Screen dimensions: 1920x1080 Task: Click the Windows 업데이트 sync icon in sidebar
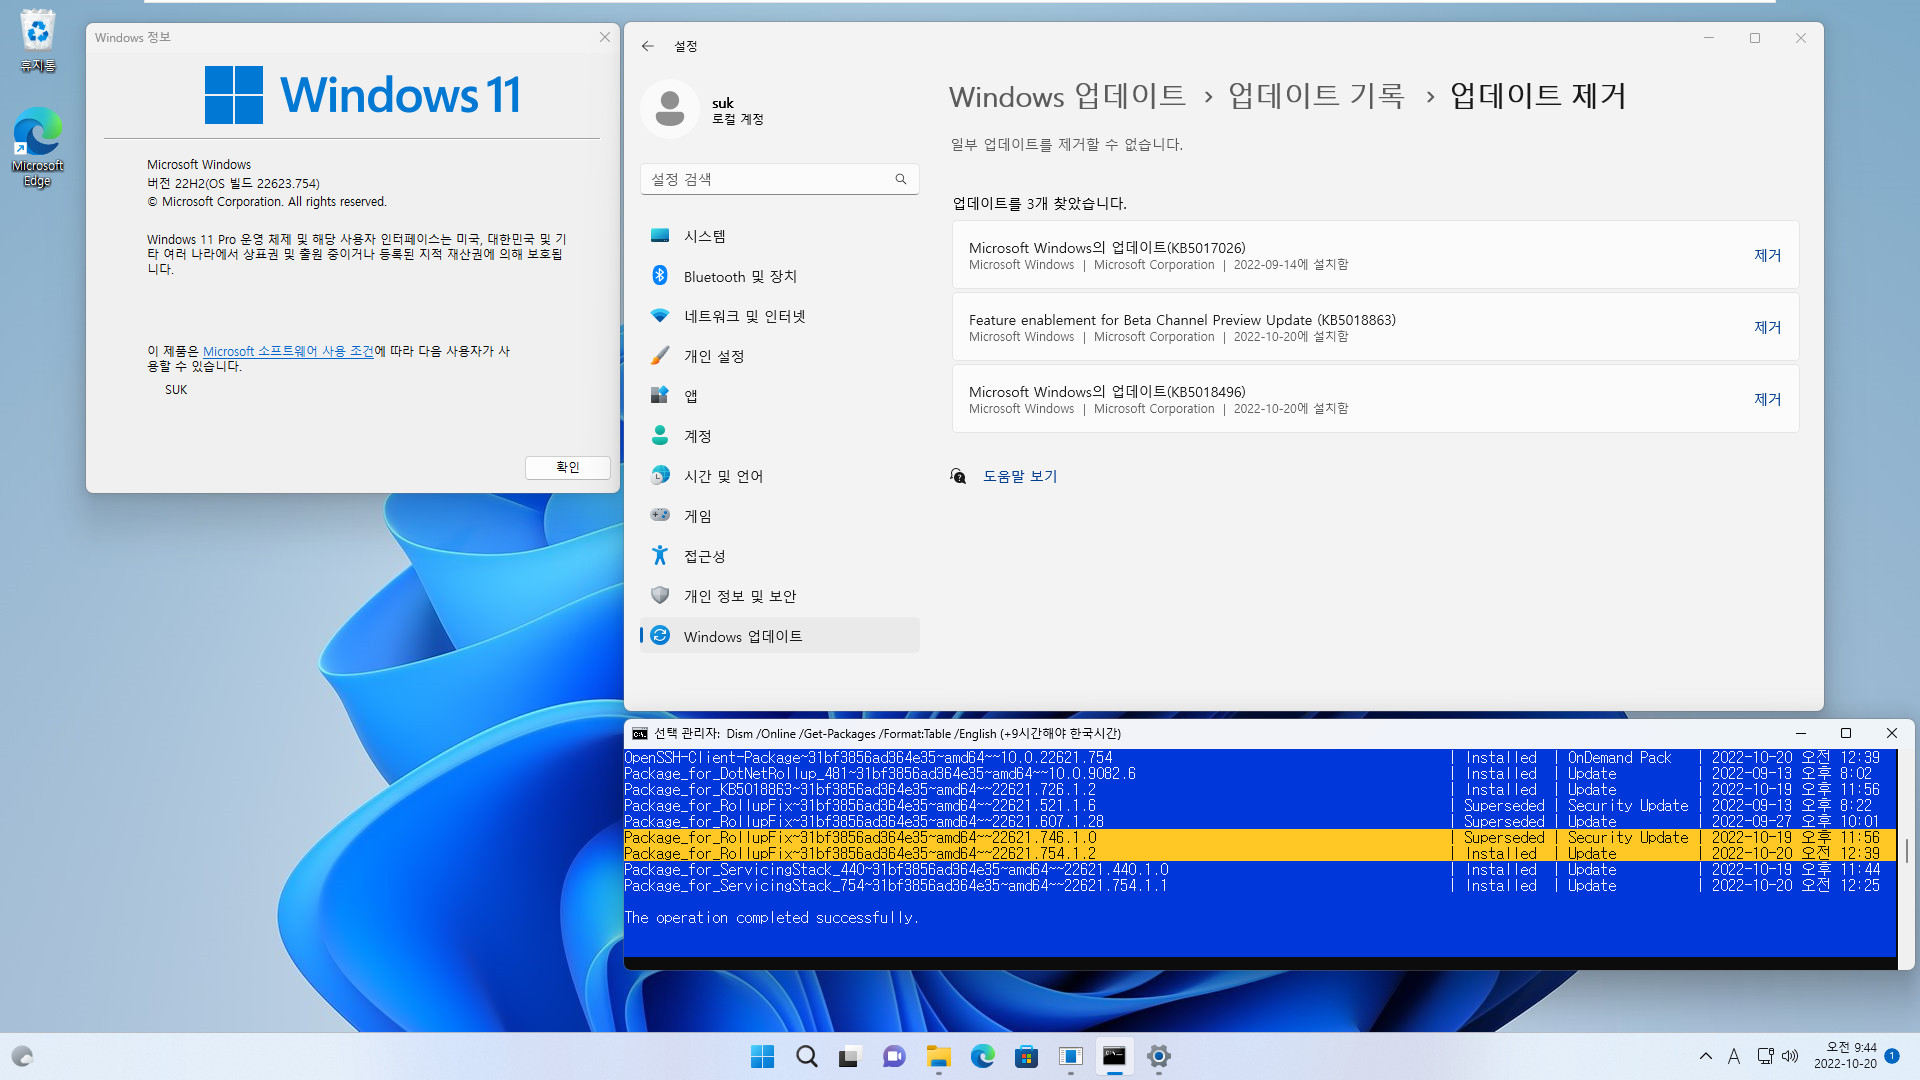pos(660,635)
